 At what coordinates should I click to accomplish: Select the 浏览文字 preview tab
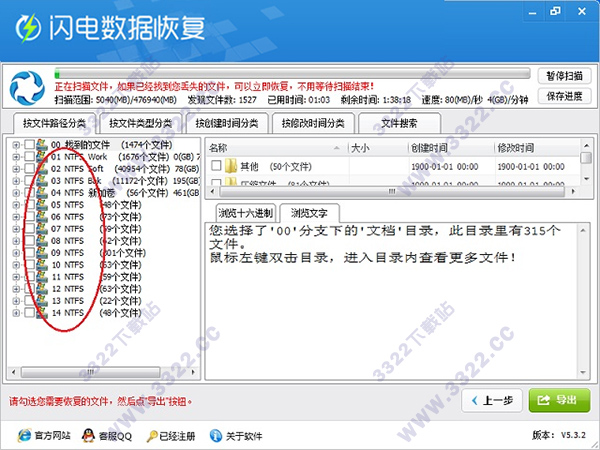pyautogui.click(x=309, y=213)
